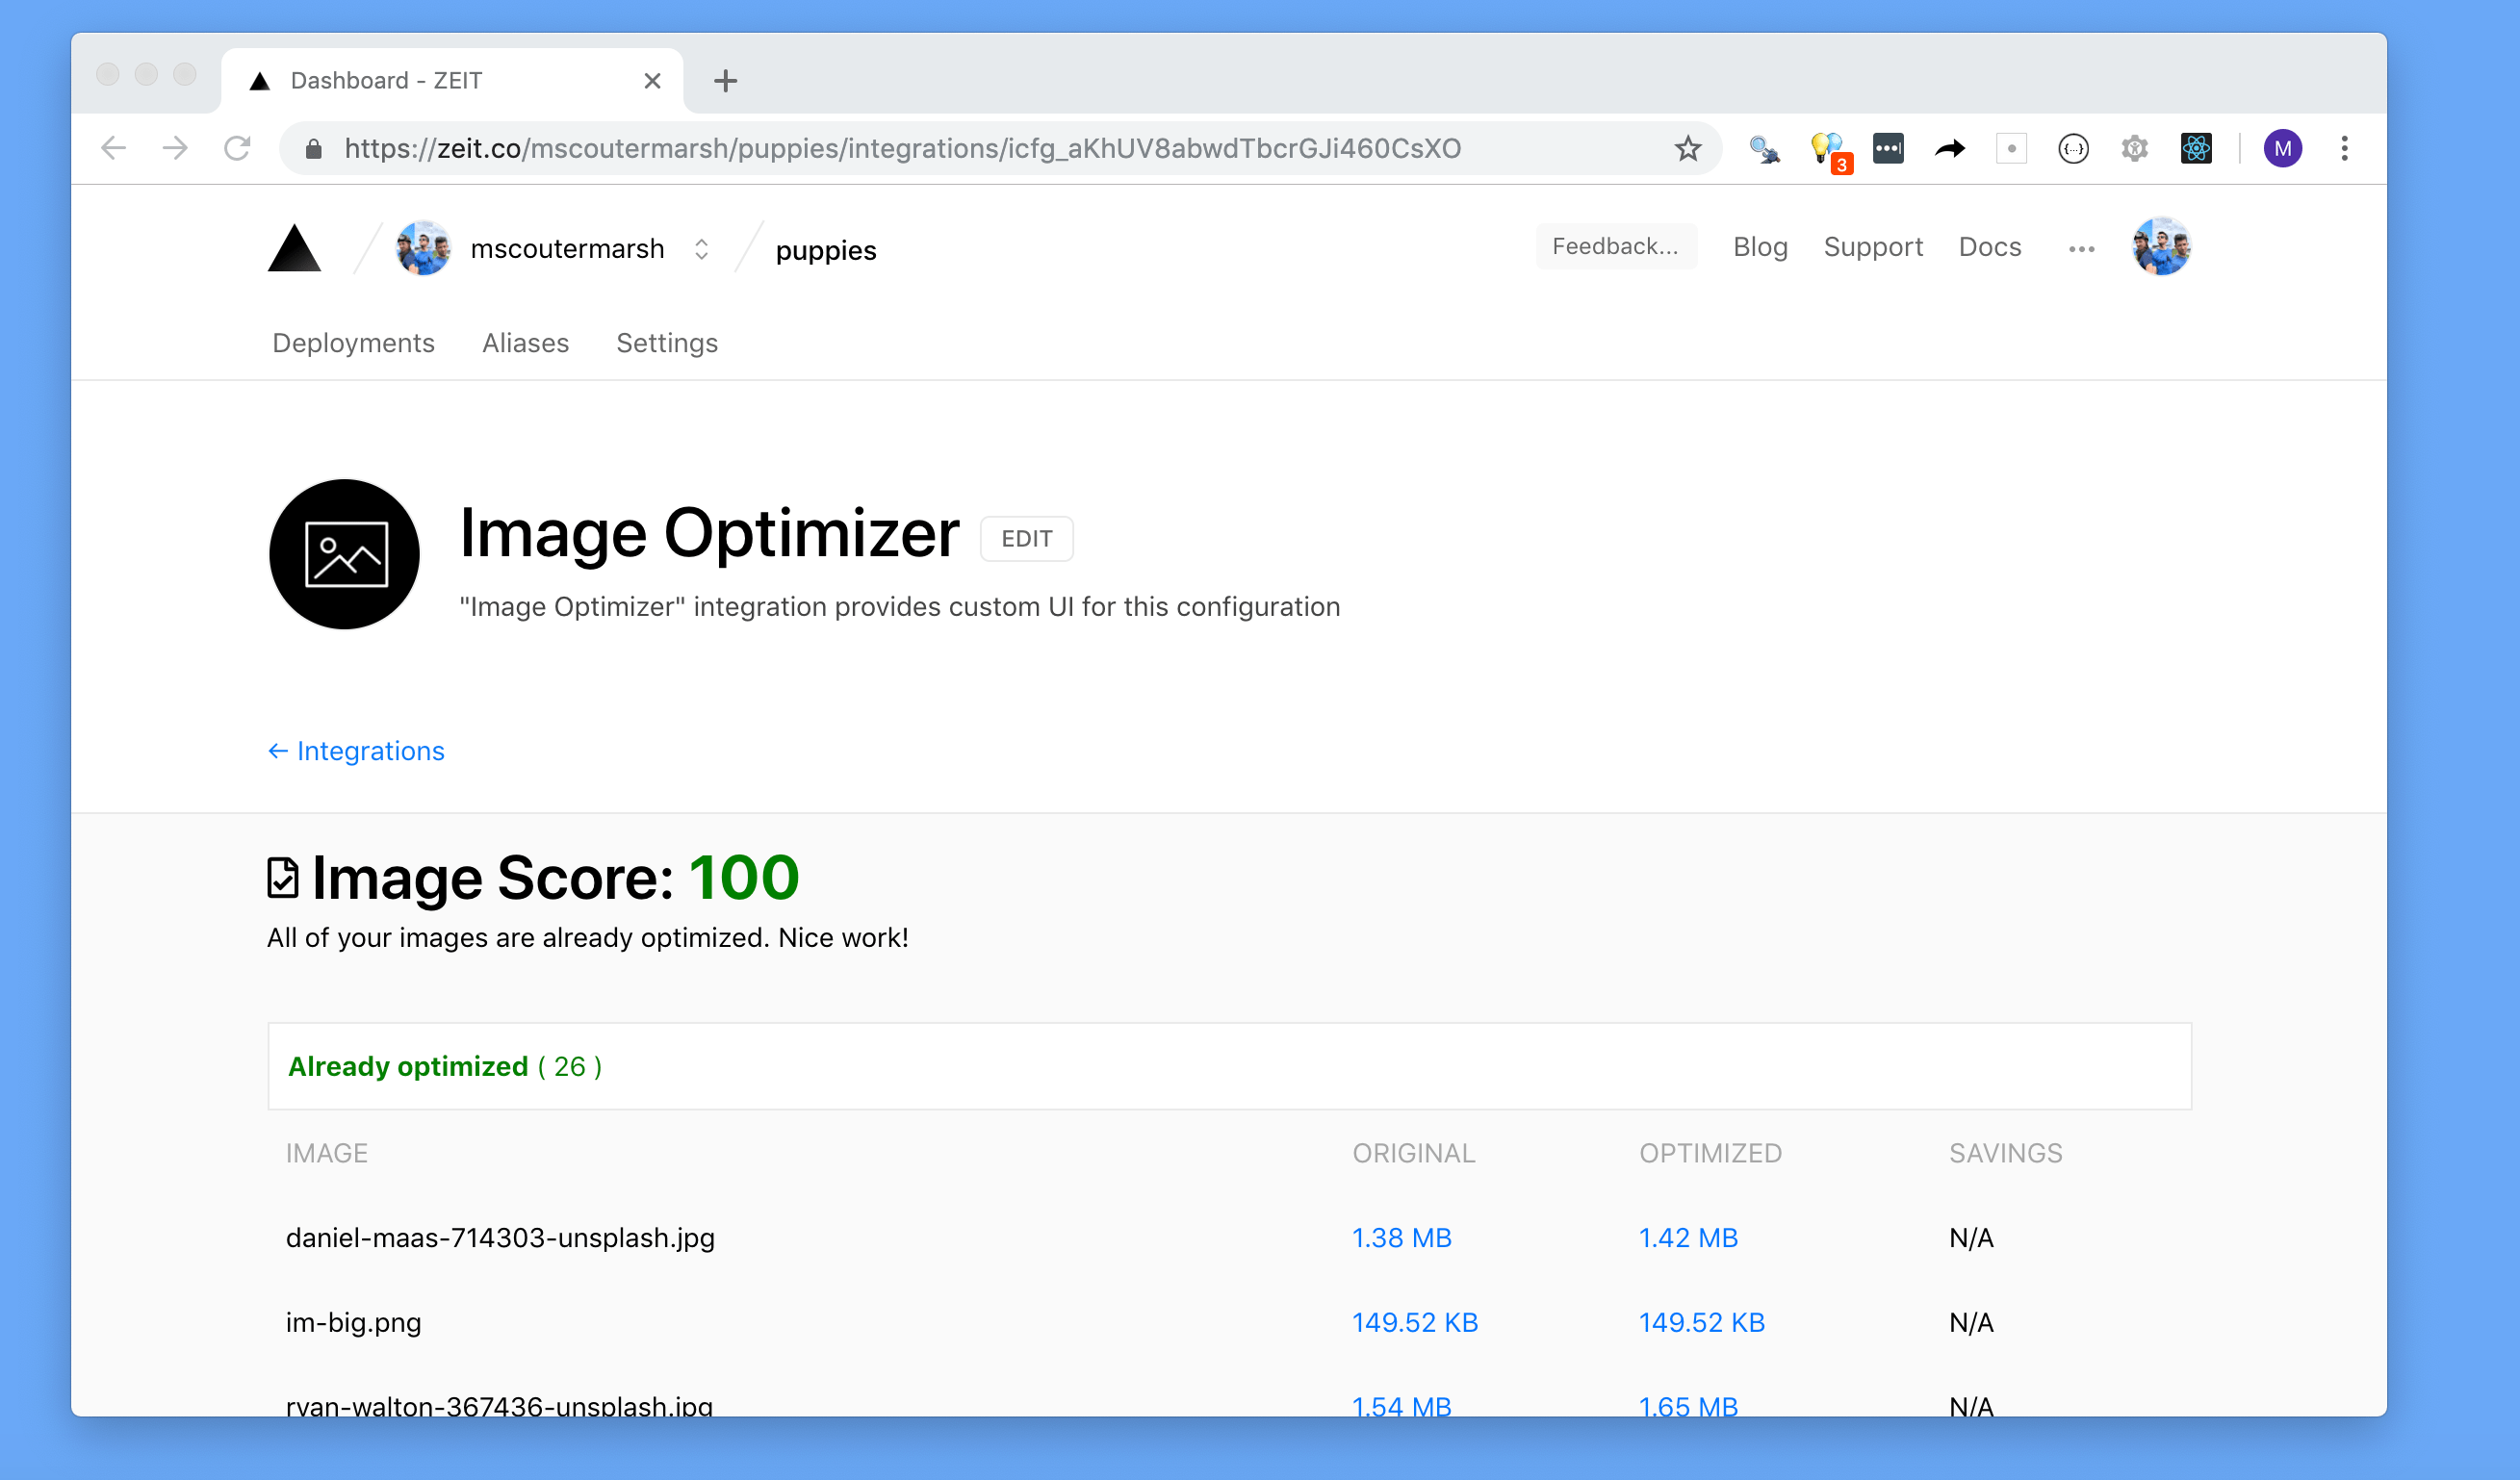Click the EDIT button beside Image Optimizer

(x=1026, y=539)
